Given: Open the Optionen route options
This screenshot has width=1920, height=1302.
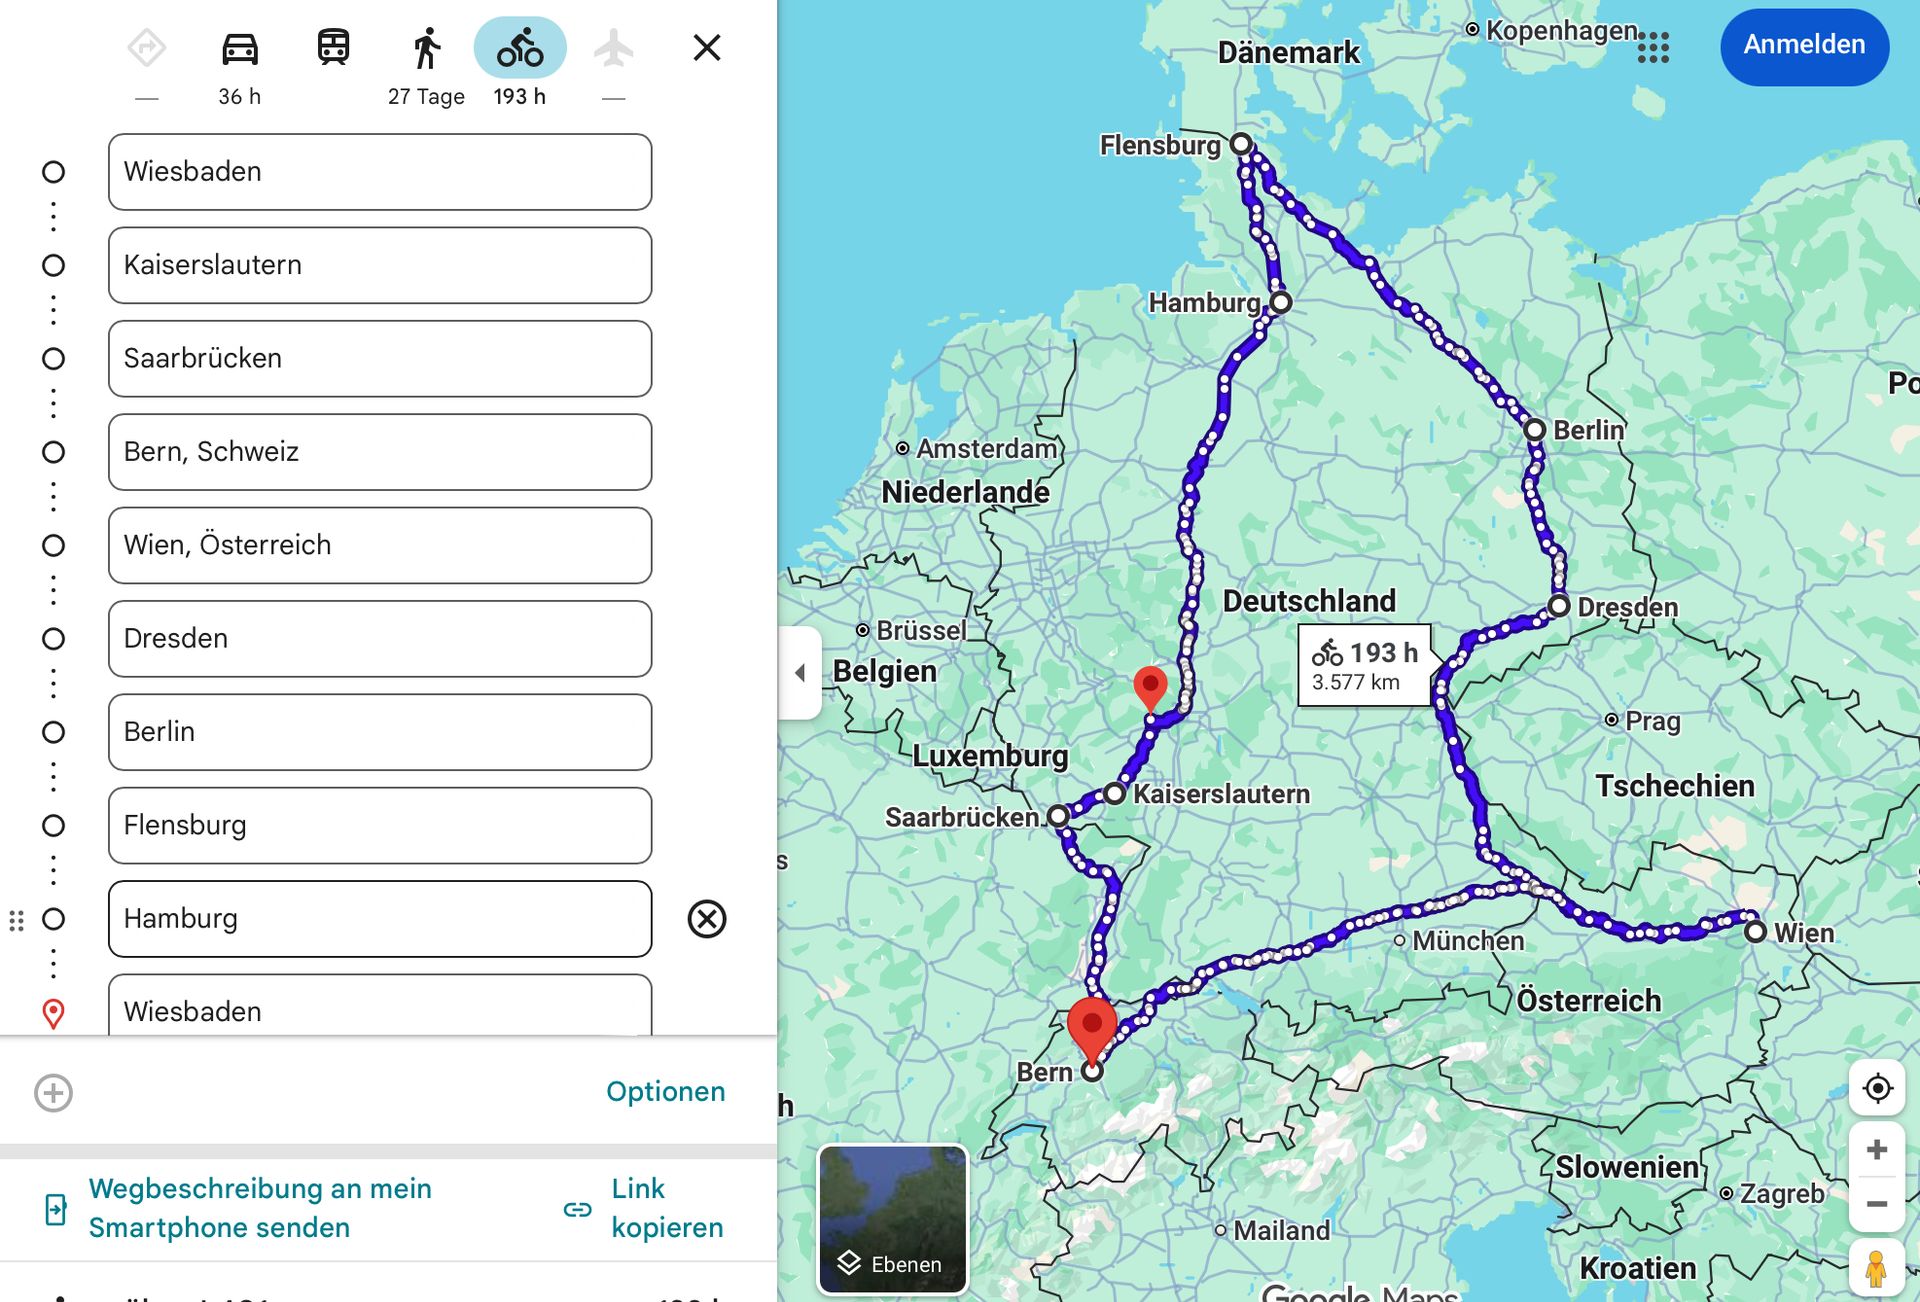Looking at the screenshot, I should 665,1091.
